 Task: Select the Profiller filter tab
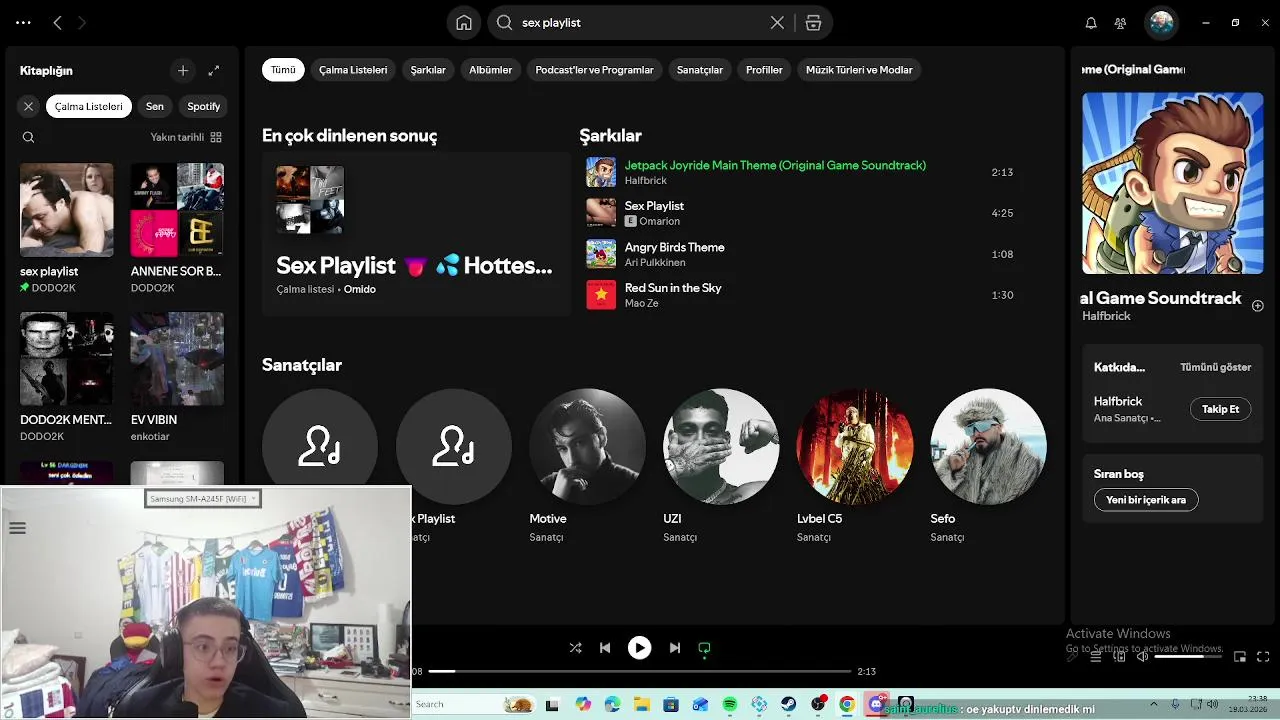pyautogui.click(x=764, y=70)
